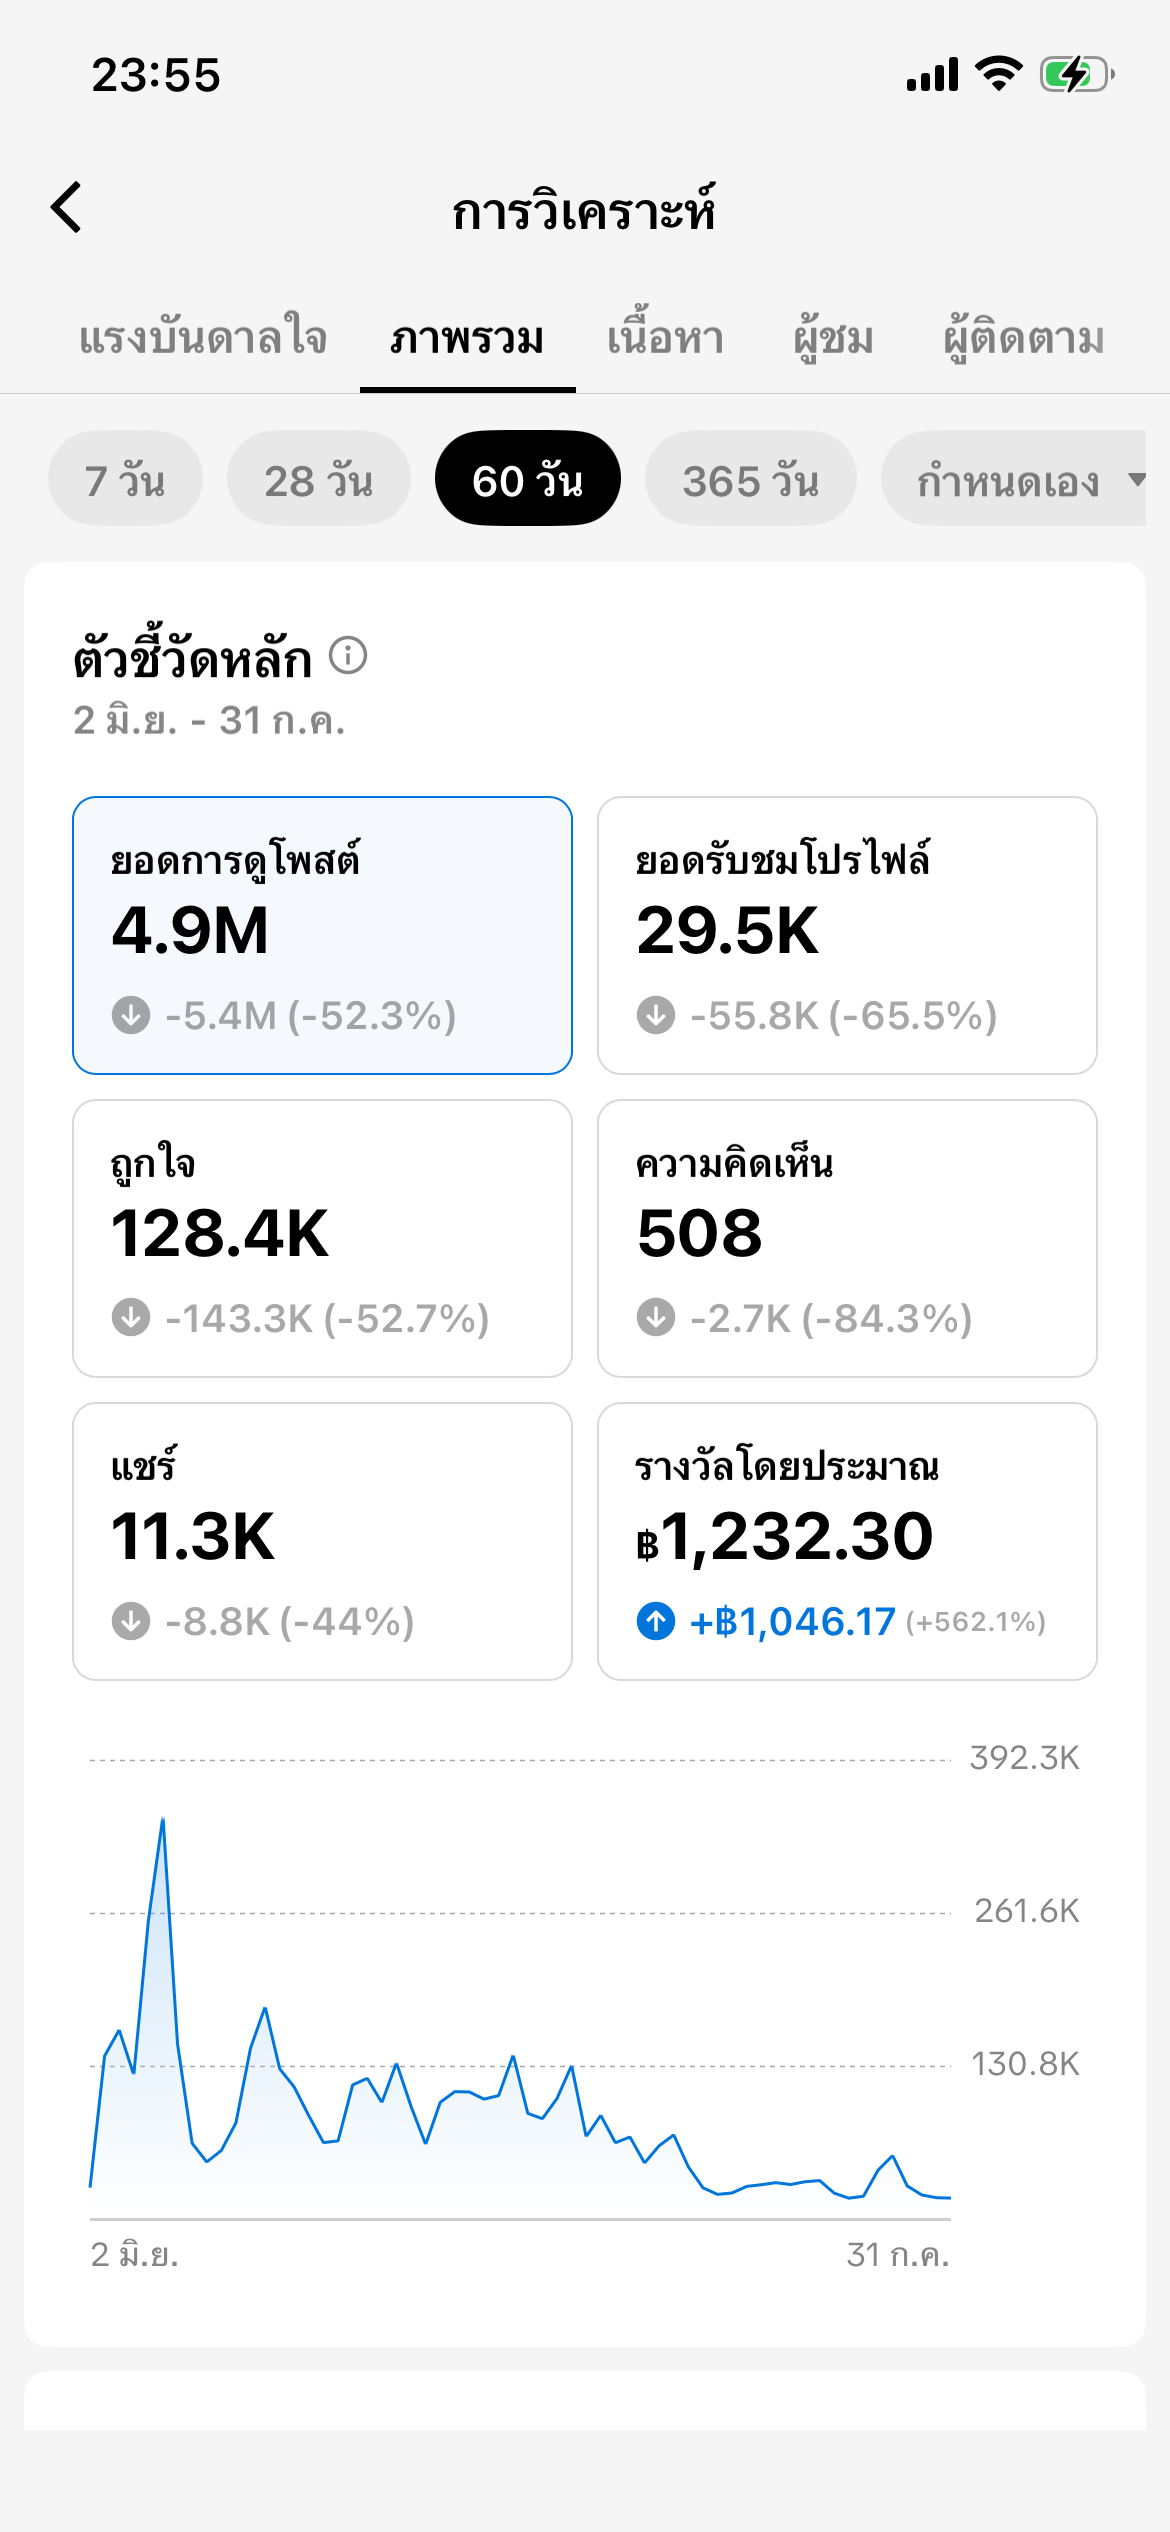Viewport: 1170px width, 2532px height.
Task: Tap the blue up-arrow icon under รางวัลโดยประมาณ
Action: [x=656, y=1621]
